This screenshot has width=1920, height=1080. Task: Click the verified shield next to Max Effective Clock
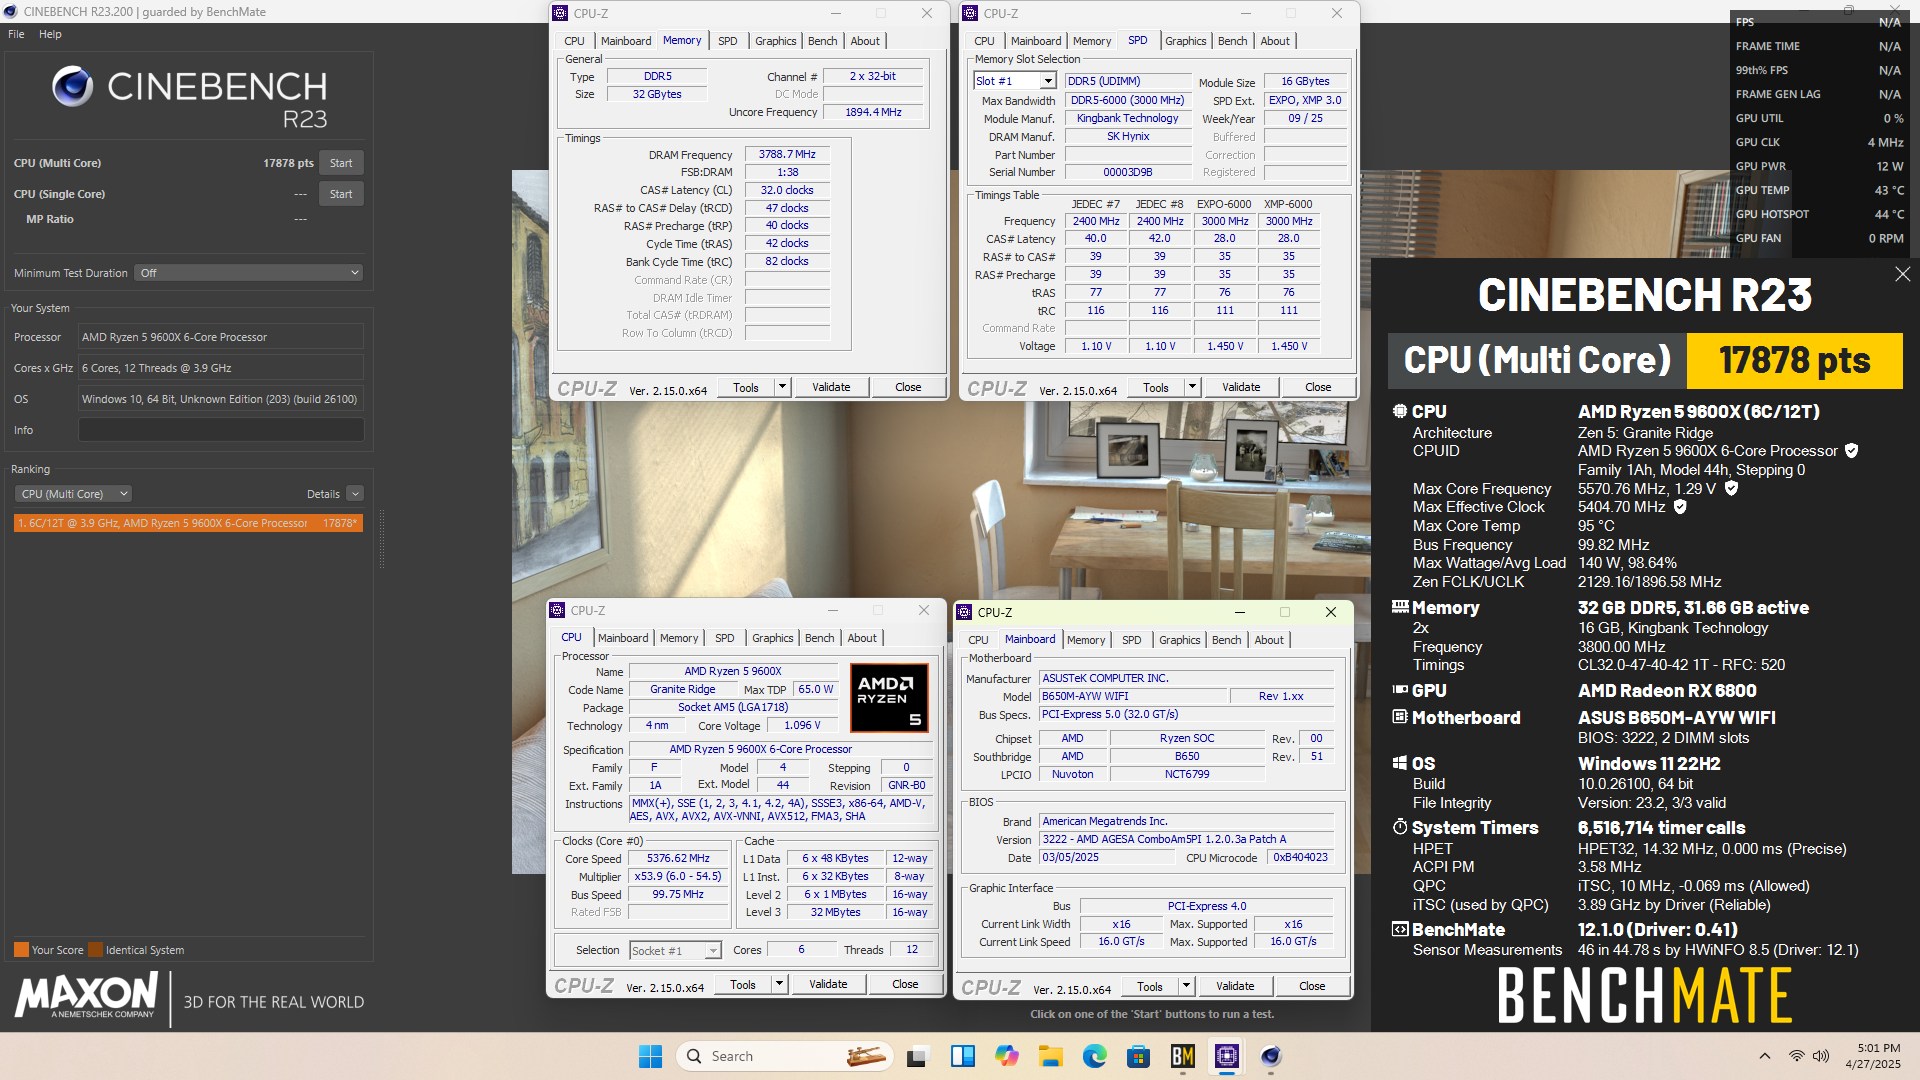click(x=1680, y=507)
